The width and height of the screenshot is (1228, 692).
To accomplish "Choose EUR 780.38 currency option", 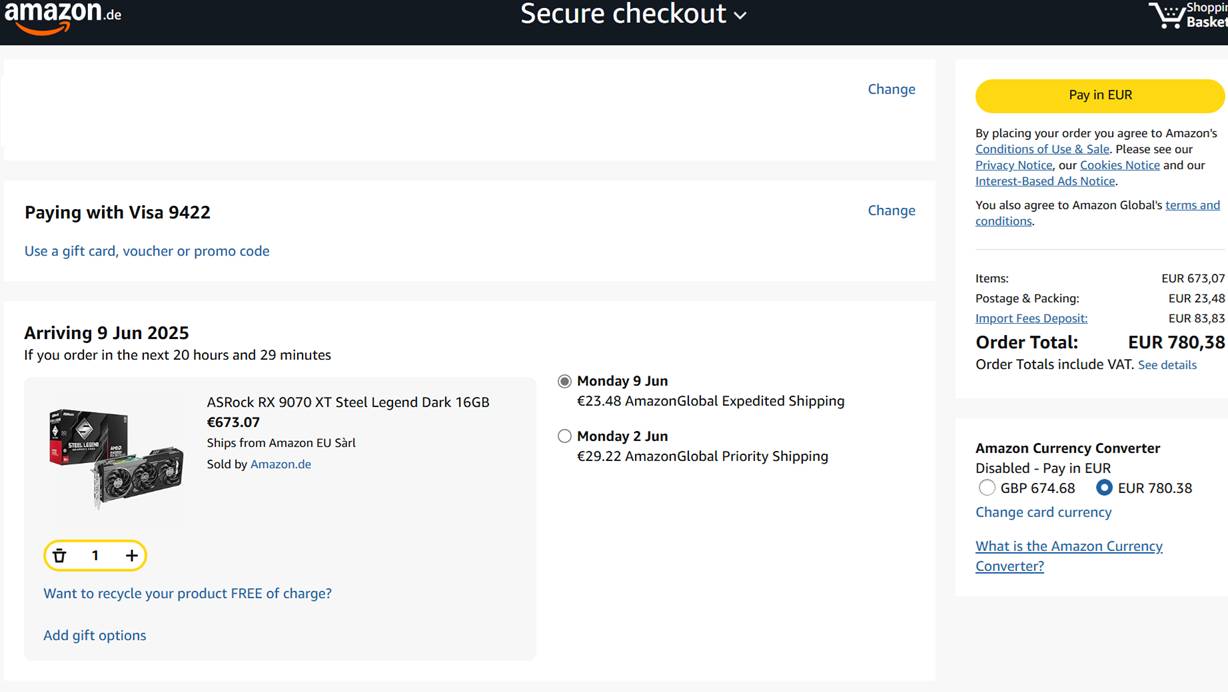I will coord(1104,488).
